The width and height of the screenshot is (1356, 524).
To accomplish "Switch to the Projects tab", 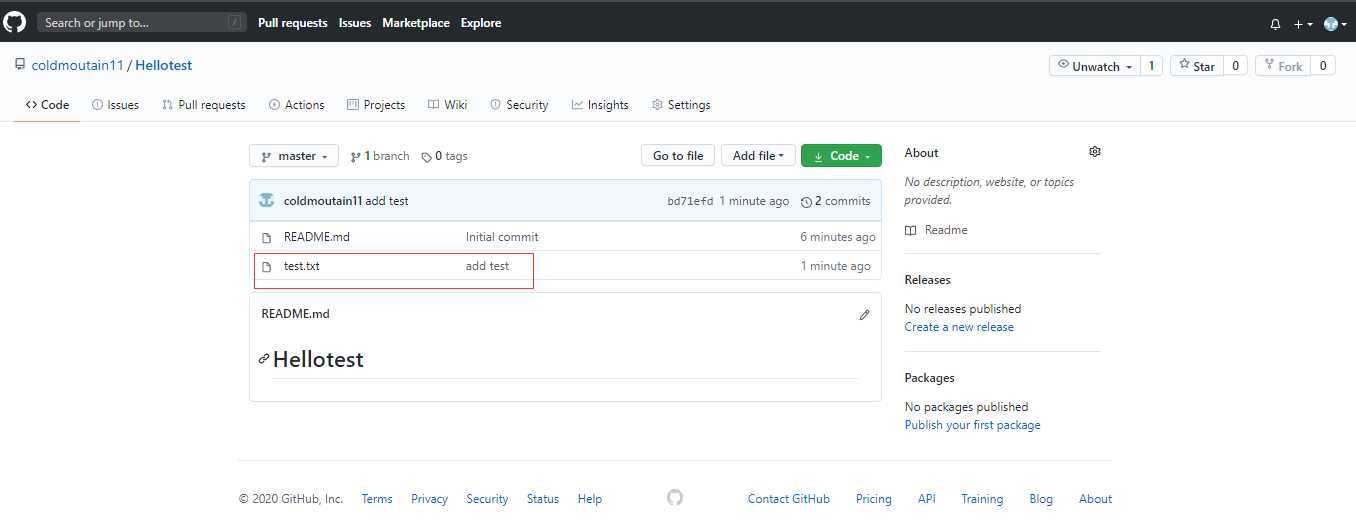I will point(375,104).
